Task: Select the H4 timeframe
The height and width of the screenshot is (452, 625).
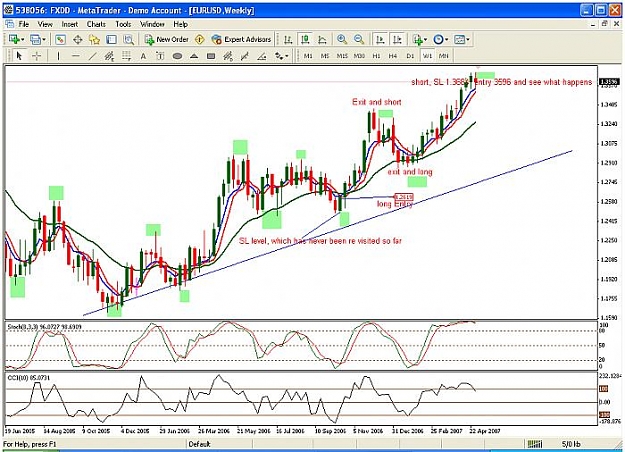Action: pos(393,56)
